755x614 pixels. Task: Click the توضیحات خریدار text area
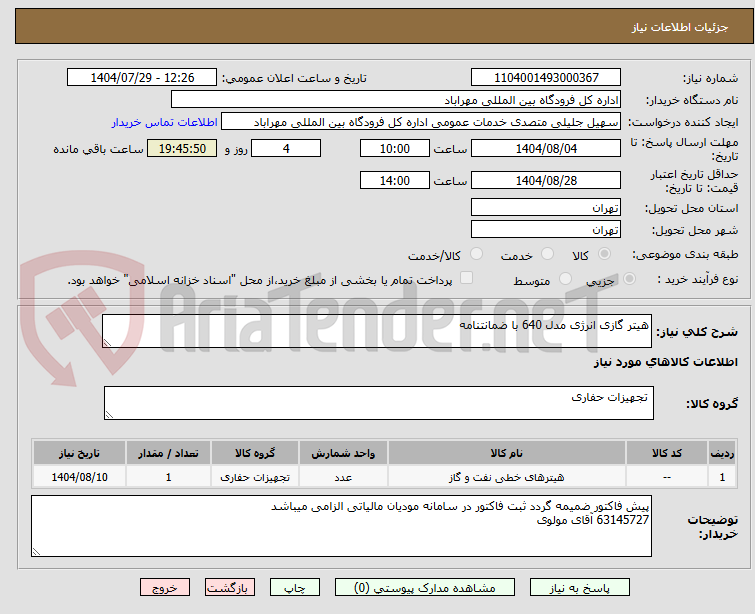point(341,526)
